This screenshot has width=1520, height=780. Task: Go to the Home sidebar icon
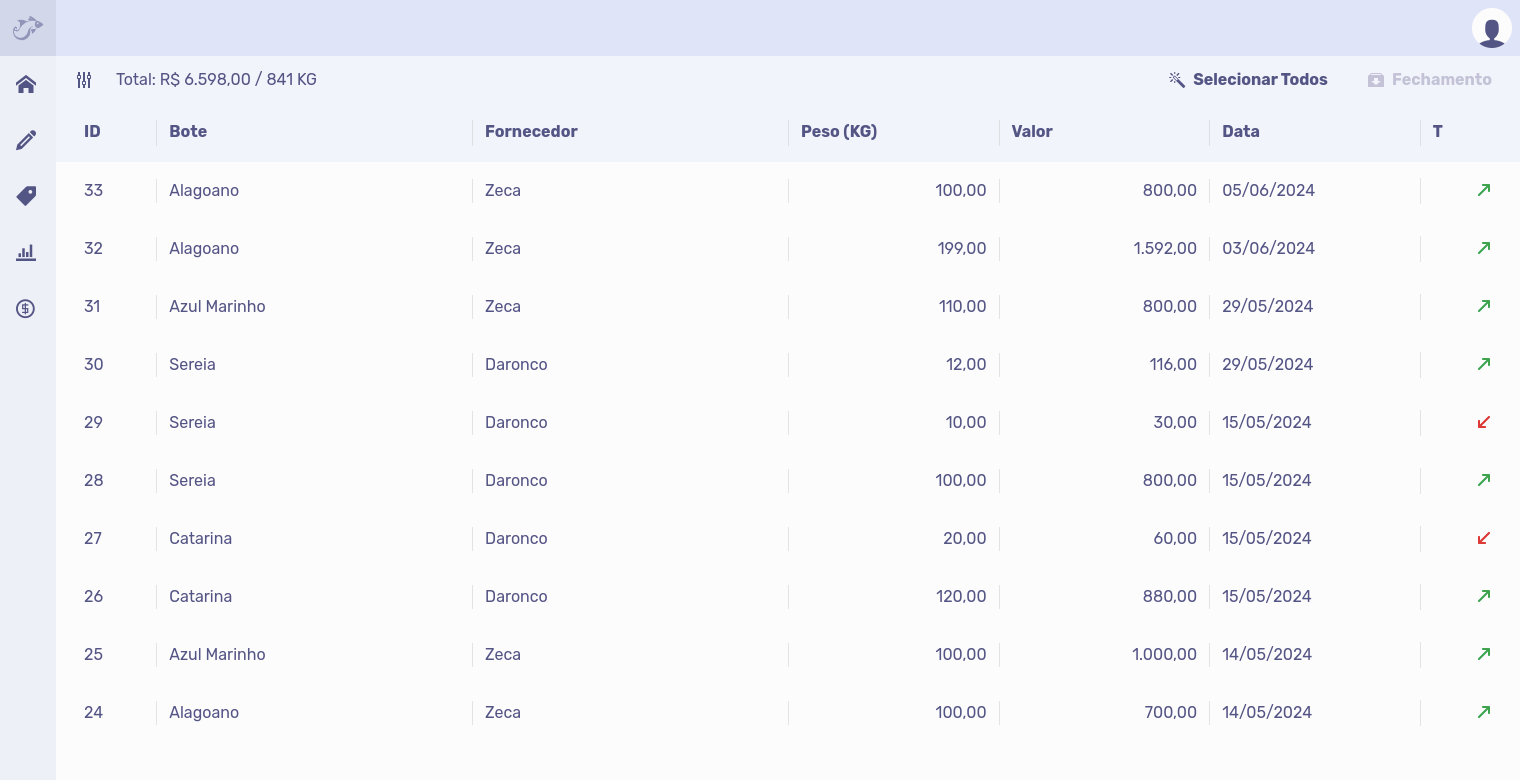(26, 84)
